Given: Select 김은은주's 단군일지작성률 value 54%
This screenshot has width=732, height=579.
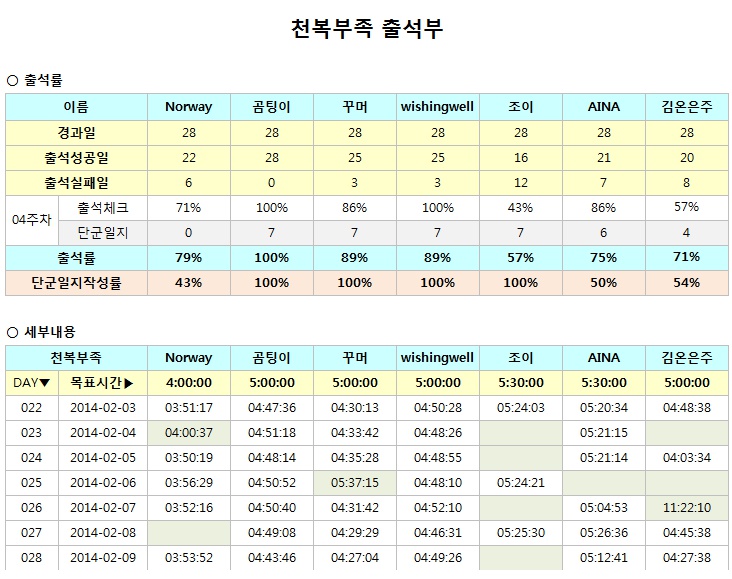Looking at the screenshot, I should (687, 283).
